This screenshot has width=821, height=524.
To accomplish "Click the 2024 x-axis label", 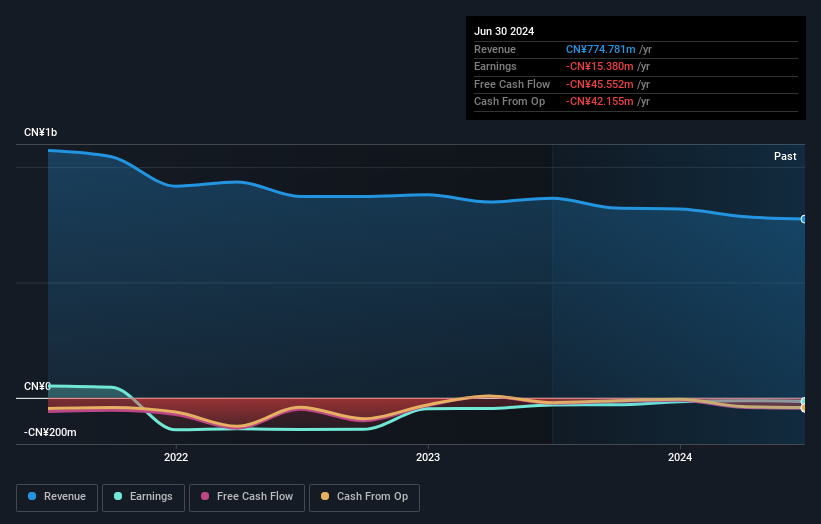I will 680,457.
